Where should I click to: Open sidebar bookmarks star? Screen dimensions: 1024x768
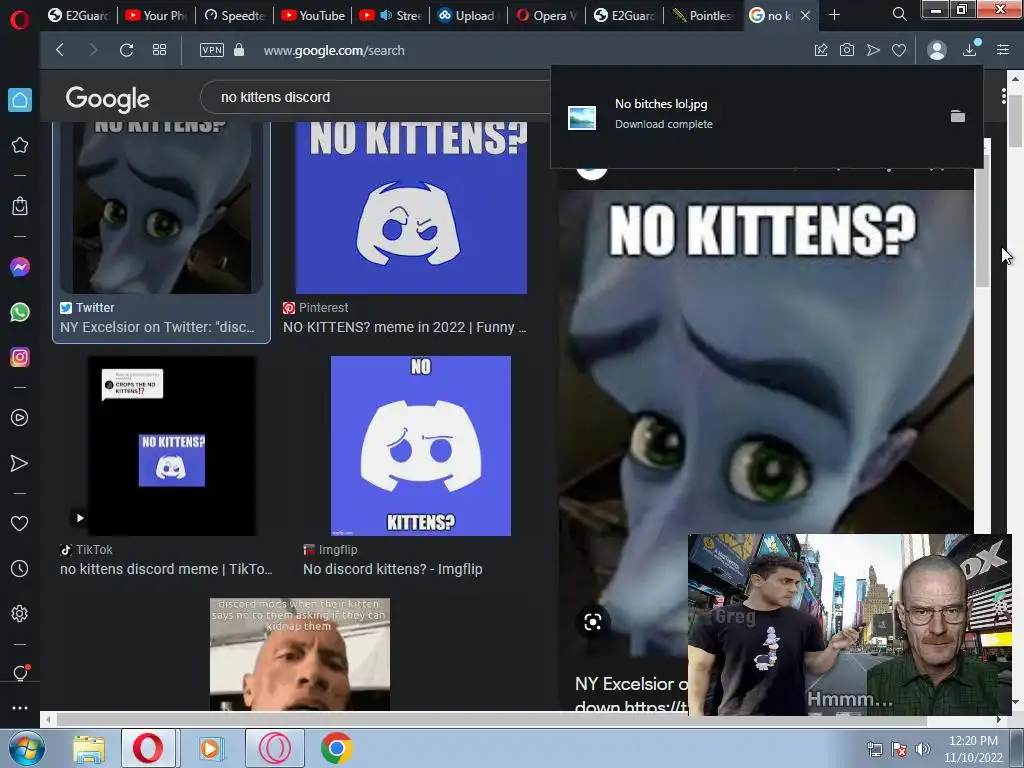20,145
